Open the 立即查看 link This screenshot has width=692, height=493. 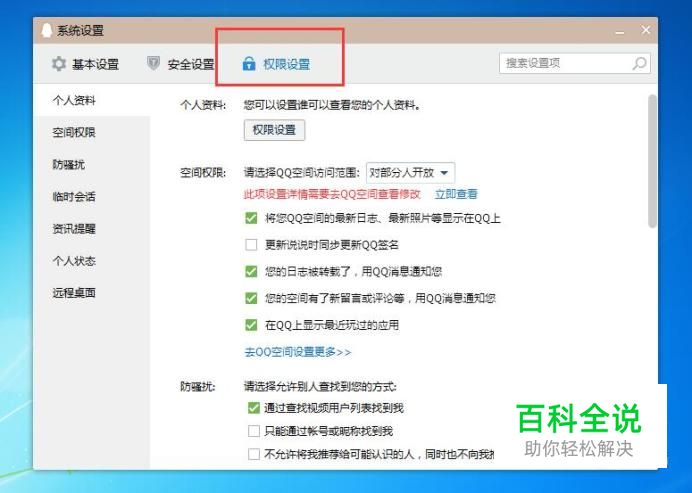coord(456,194)
